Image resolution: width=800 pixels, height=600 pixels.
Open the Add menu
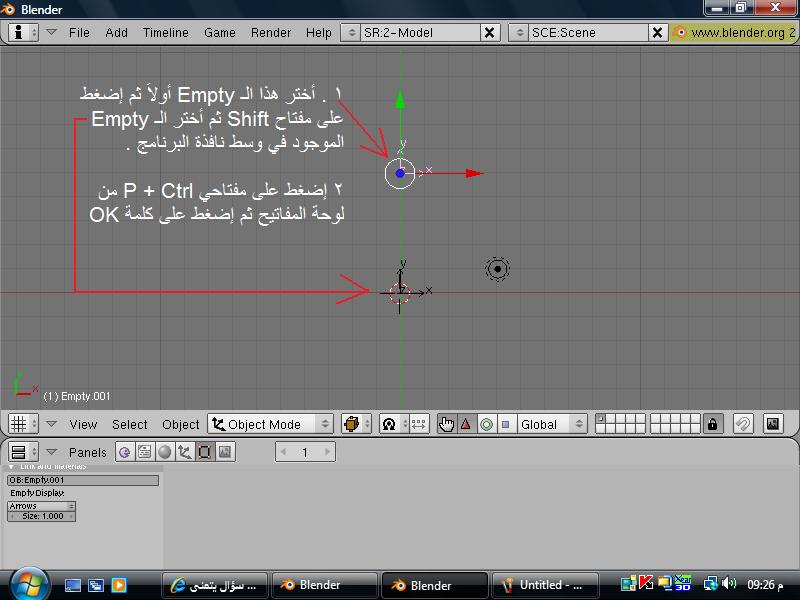click(116, 33)
